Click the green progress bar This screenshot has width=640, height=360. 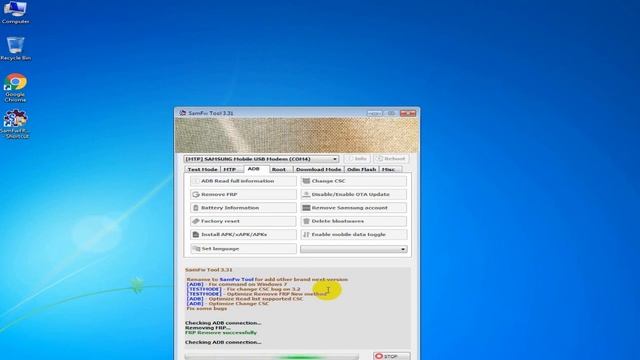(x=271, y=357)
